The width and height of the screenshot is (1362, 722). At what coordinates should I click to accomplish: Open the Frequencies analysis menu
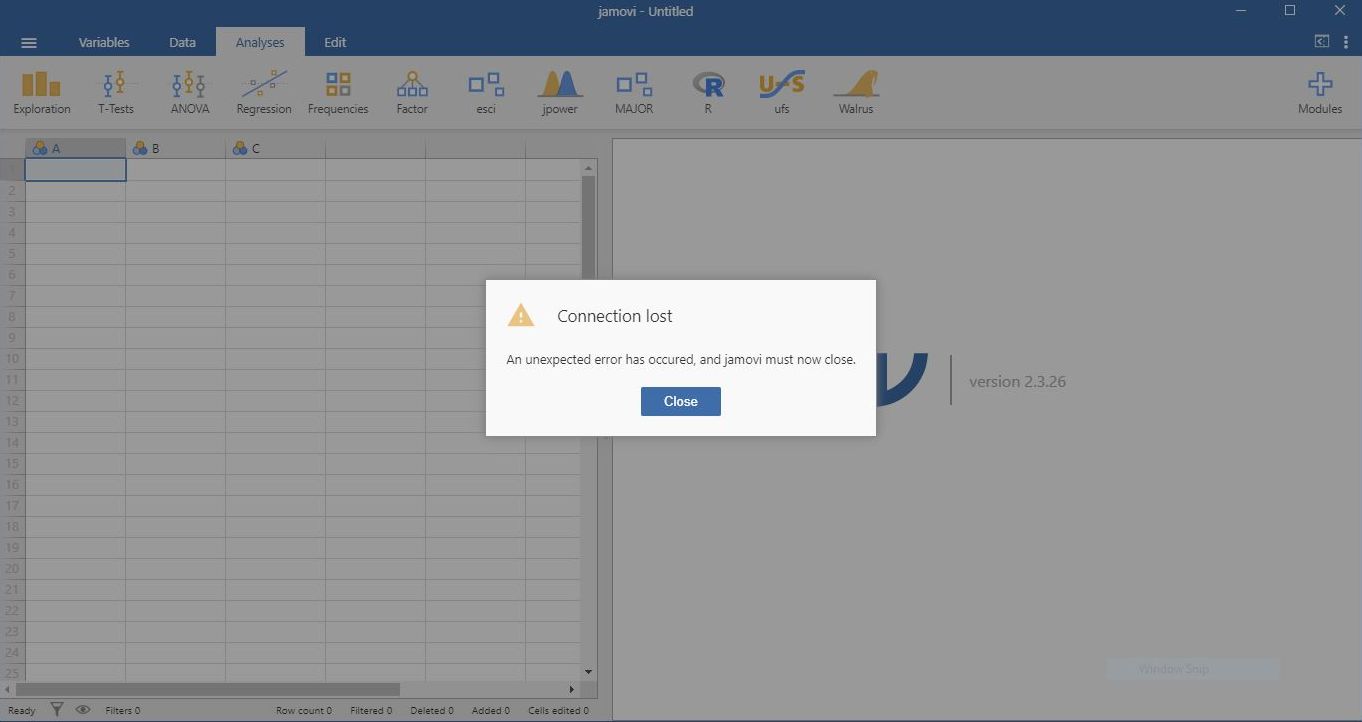(338, 92)
